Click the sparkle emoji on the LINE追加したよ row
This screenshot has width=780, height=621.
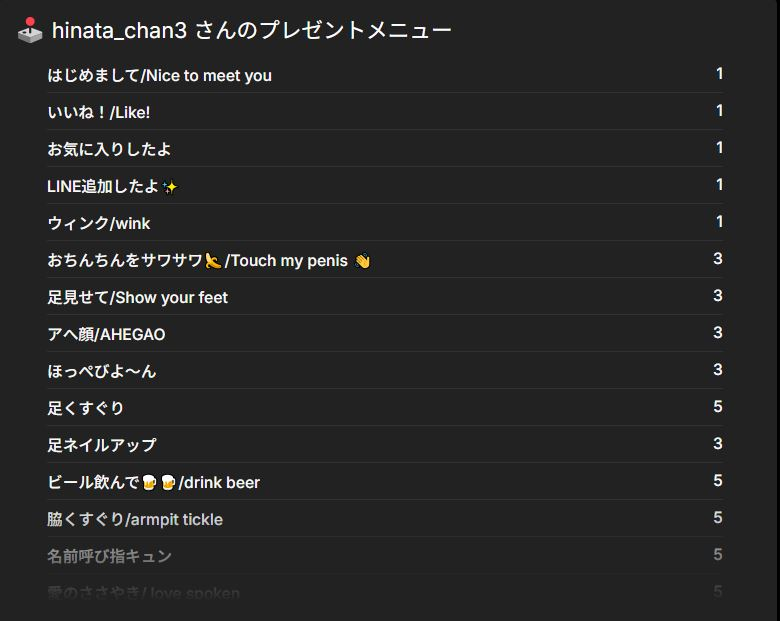(170, 187)
